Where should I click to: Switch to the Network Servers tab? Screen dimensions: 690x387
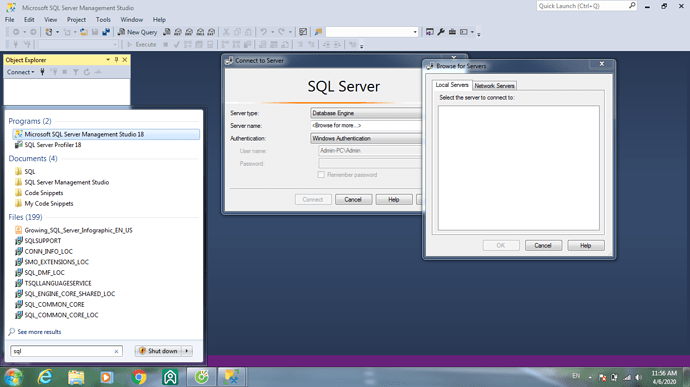pos(494,86)
